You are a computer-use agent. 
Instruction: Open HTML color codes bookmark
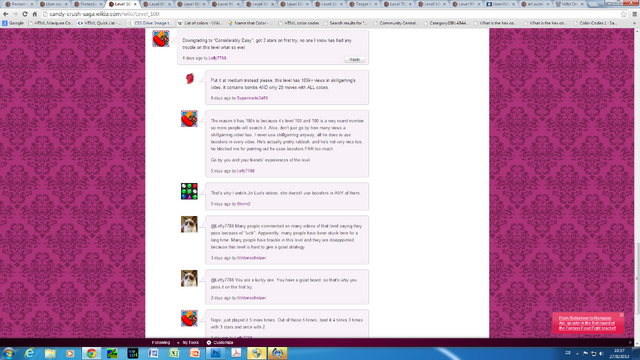pyautogui.click(x=299, y=23)
